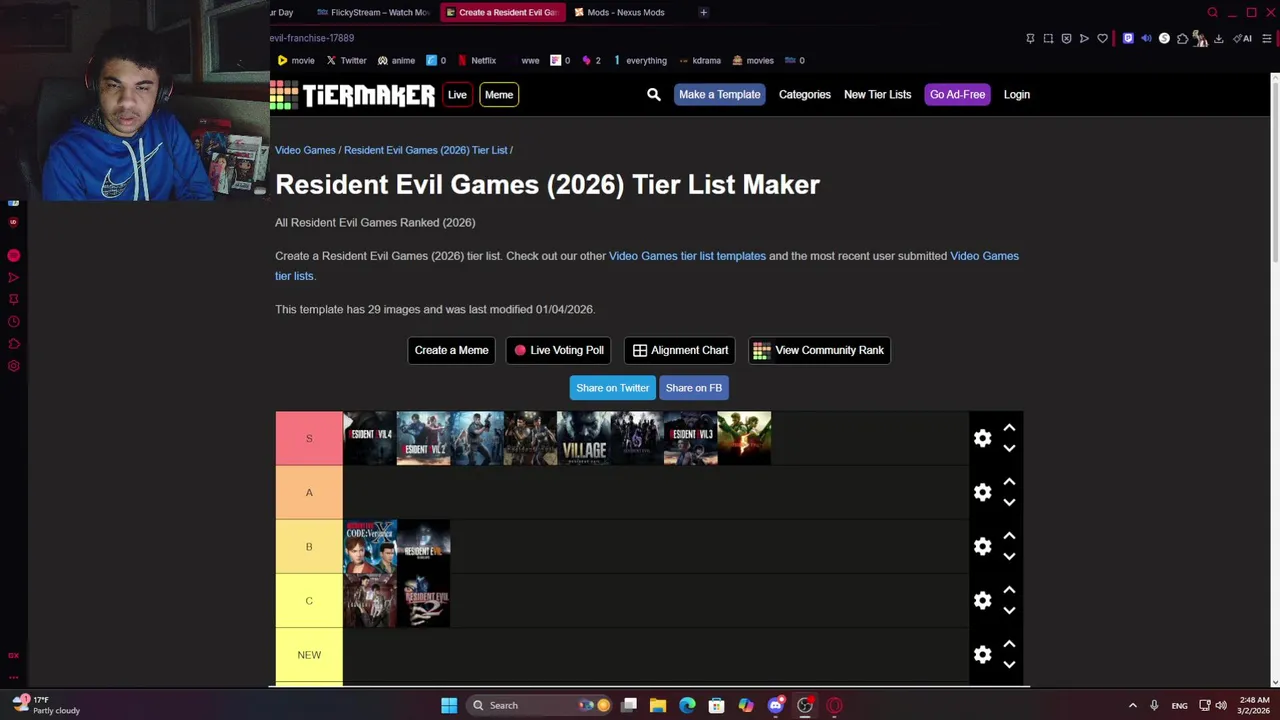Move C tier row up
Screen dimensions: 1280x720
click(x=1009, y=590)
